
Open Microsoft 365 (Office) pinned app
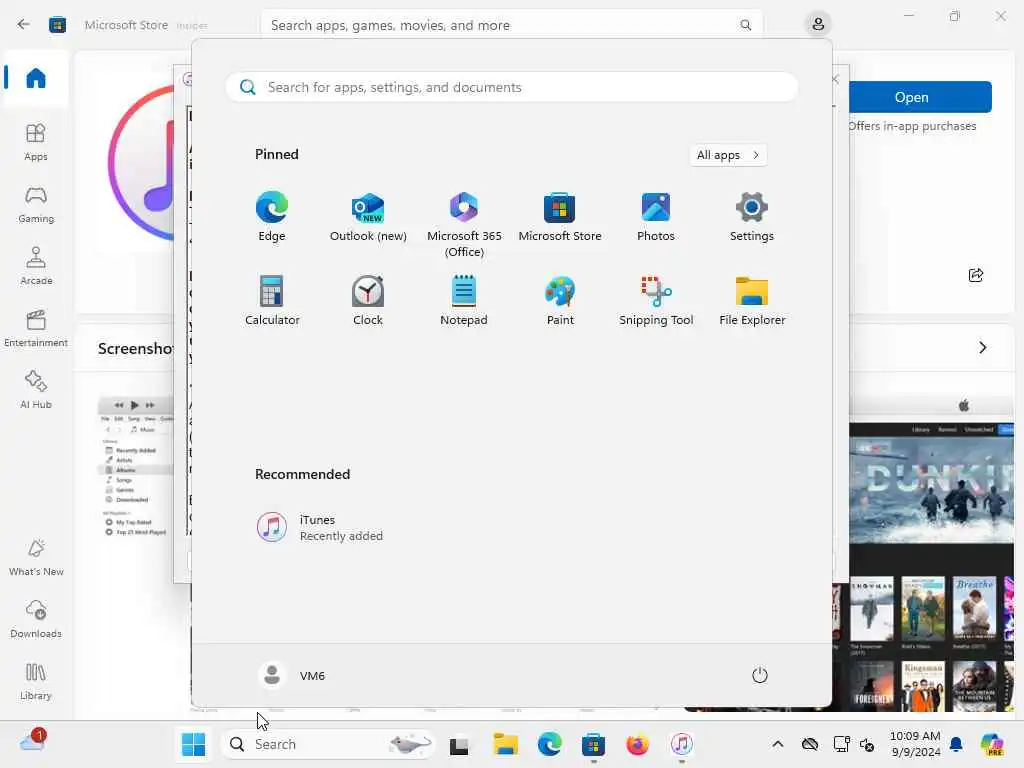point(464,225)
